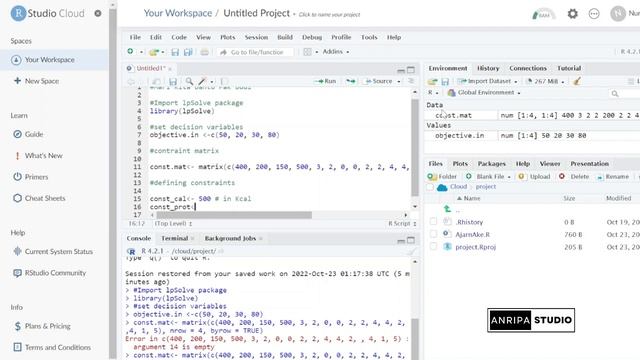Open Cheat Sheets in sidebar
Viewport: 640px width, 360px height.
coord(40,198)
